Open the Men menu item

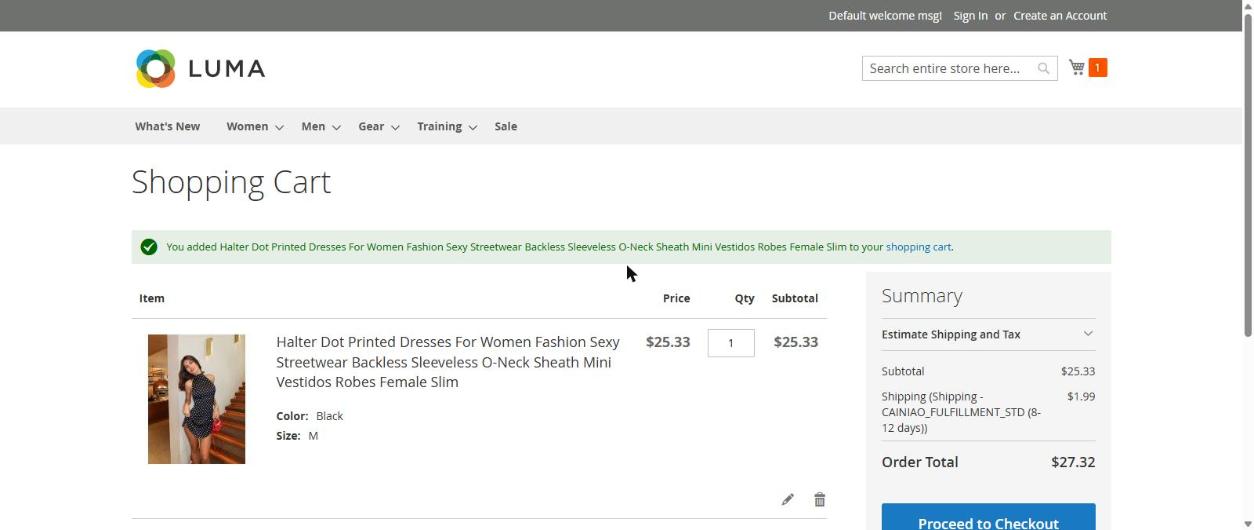[x=313, y=126]
